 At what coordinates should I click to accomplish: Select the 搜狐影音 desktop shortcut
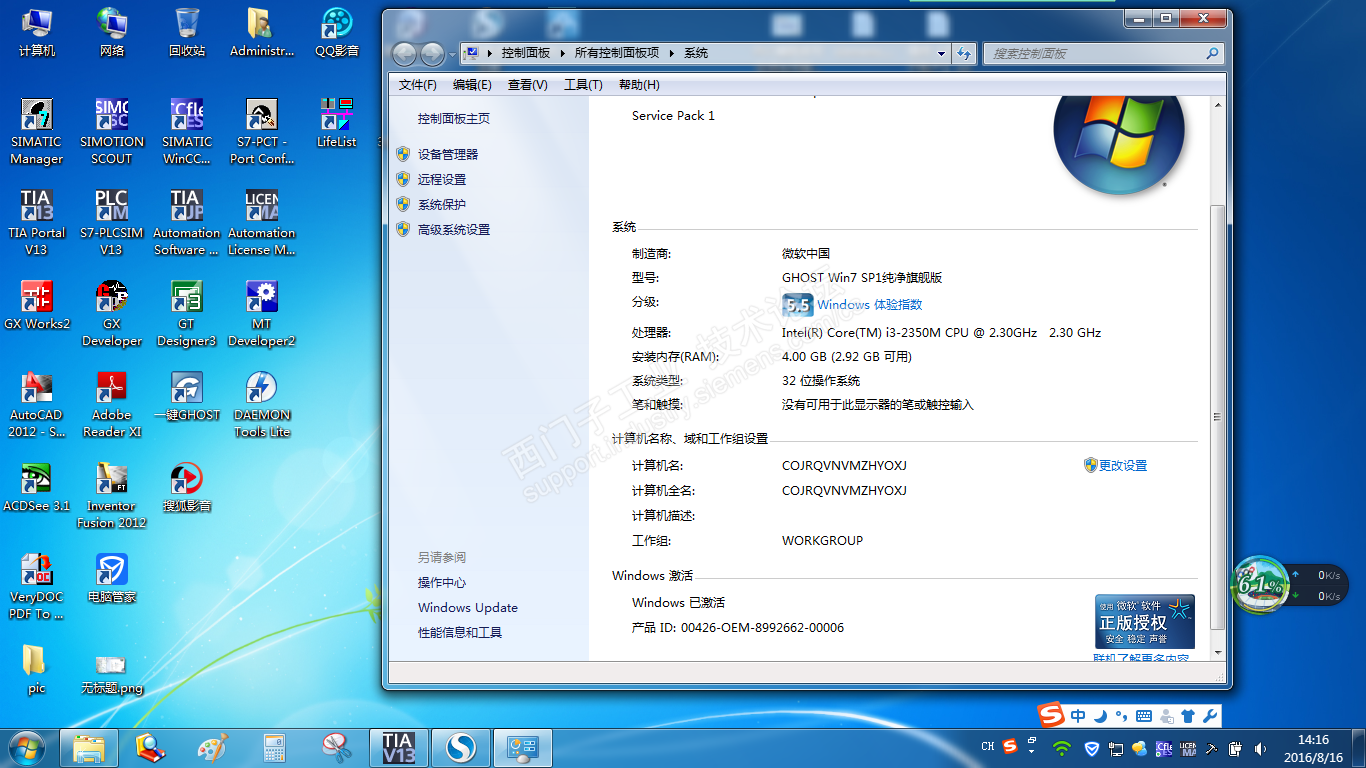(187, 487)
